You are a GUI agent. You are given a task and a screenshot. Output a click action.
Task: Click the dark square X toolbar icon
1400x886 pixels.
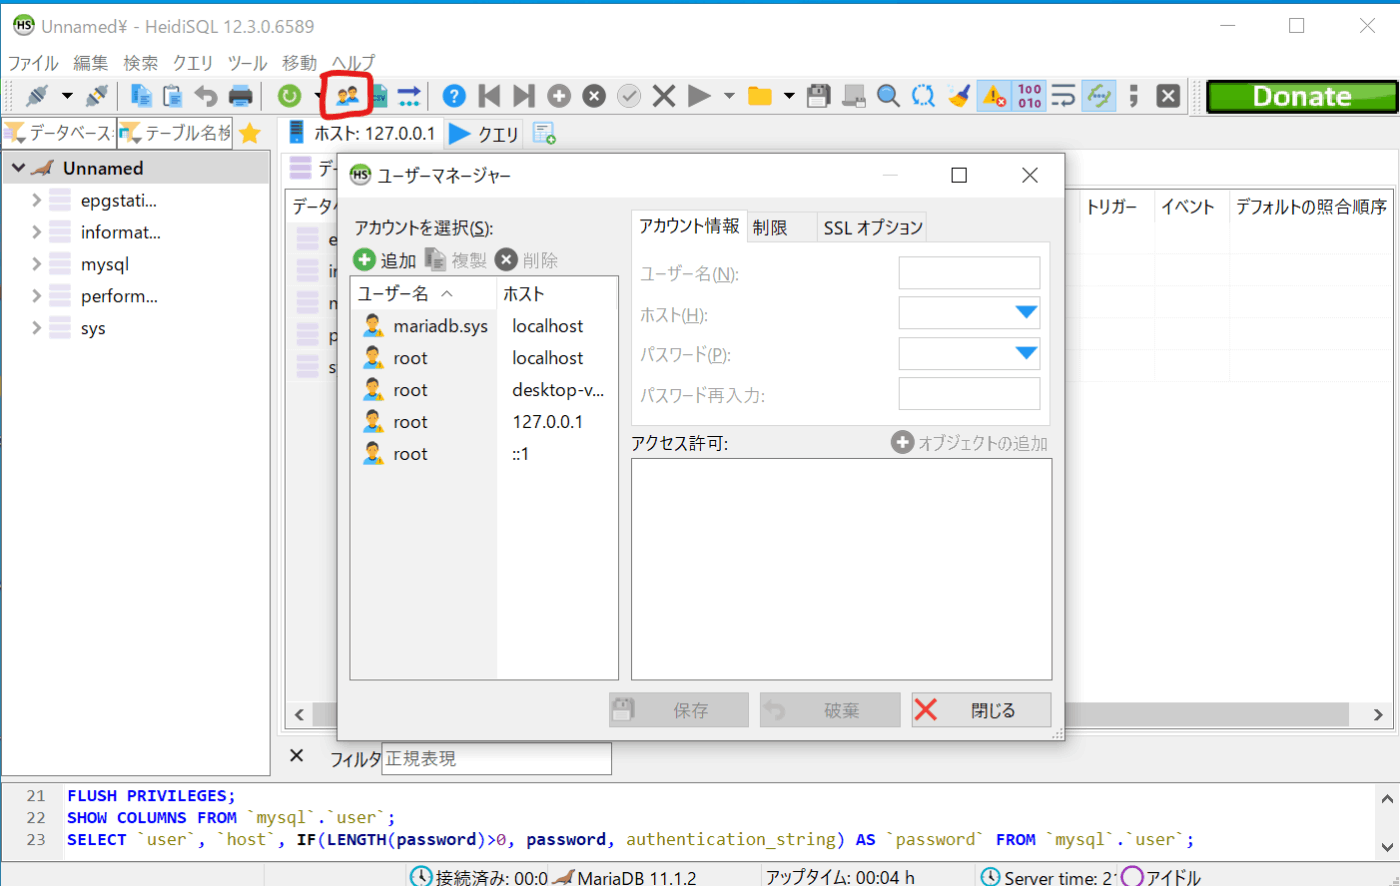(1168, 96)
